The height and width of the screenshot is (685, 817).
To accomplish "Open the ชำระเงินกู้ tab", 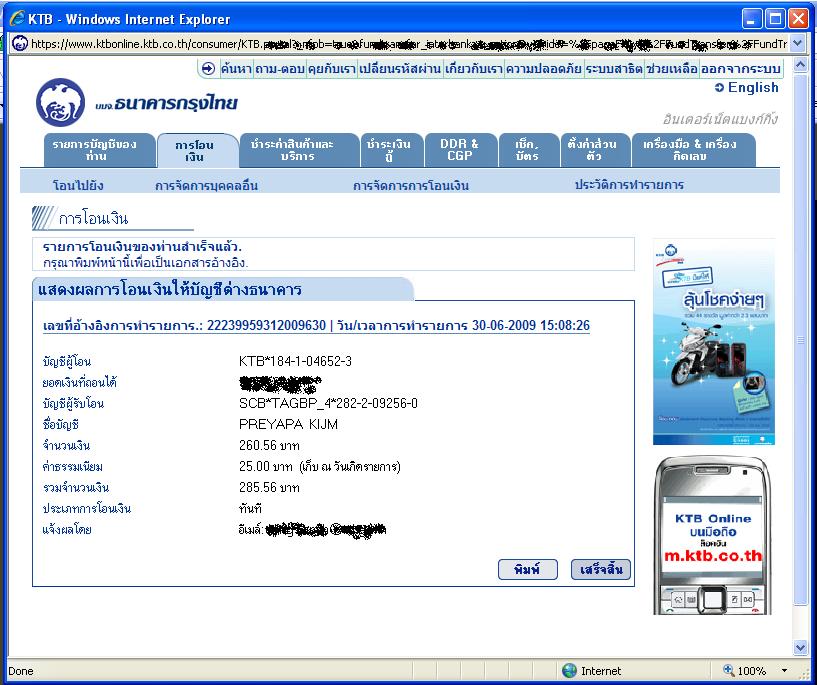I will (x=392, y=150).
